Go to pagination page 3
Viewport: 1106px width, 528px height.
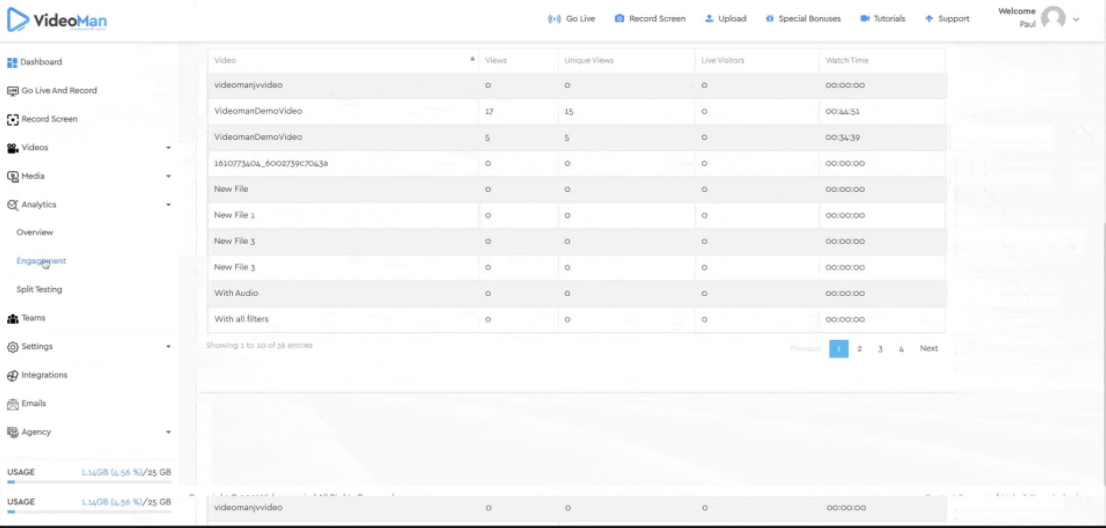tap(880, 348)
